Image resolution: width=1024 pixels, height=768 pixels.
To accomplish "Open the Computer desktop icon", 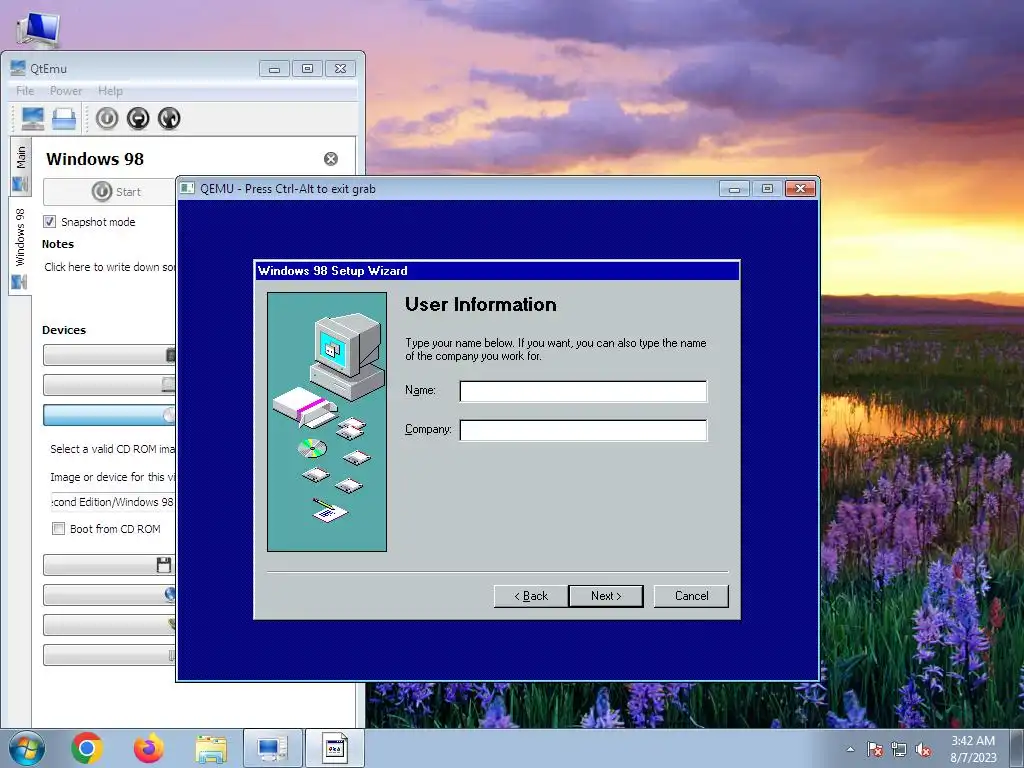I will tap(38, 29).
